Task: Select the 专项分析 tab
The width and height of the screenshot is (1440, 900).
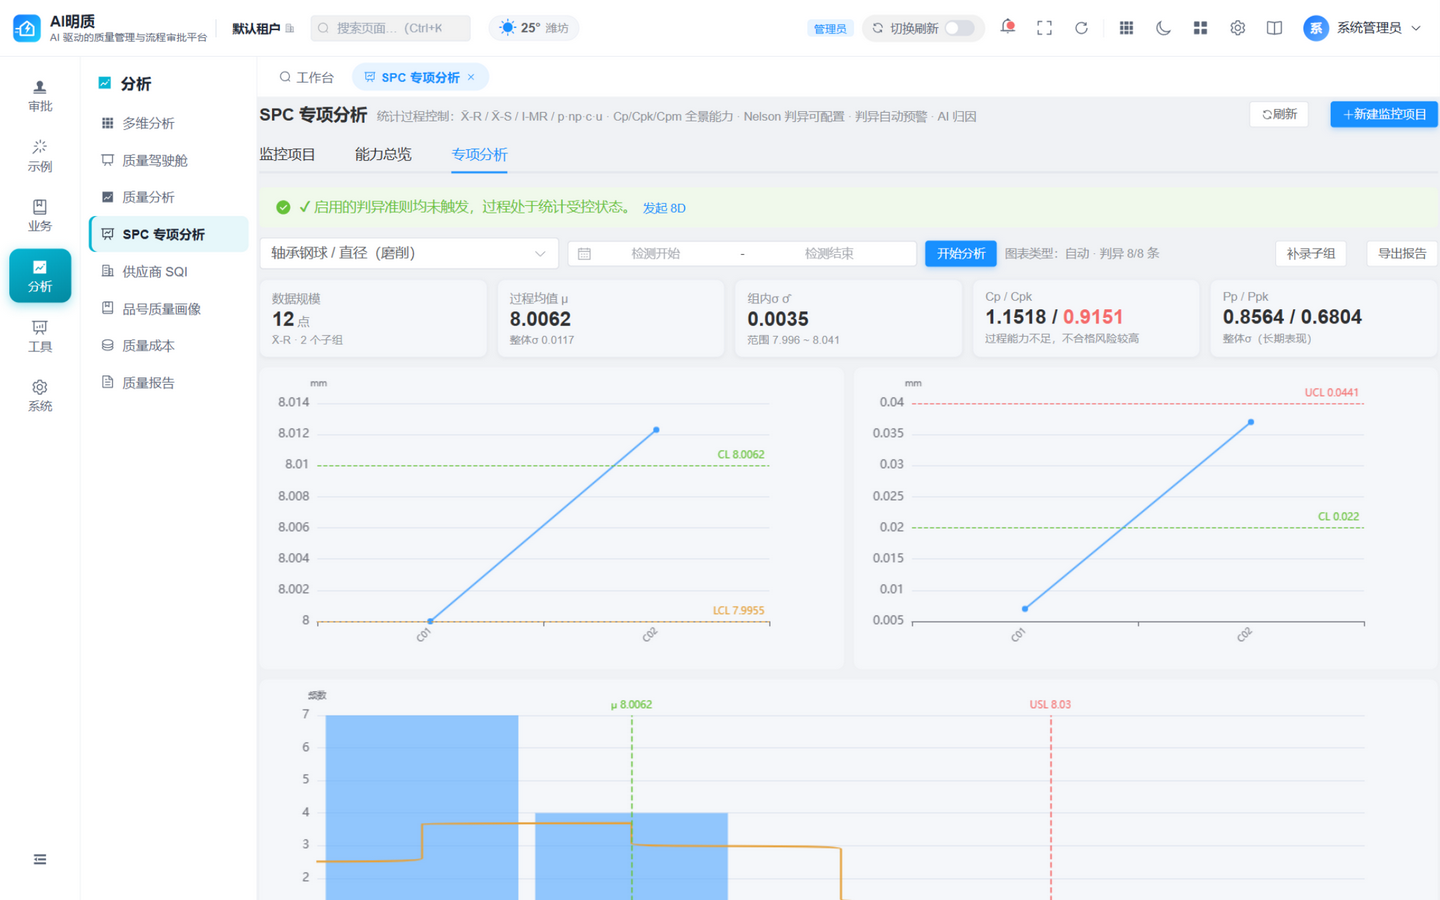Action: pyautogui.click(x=479, y=154)
